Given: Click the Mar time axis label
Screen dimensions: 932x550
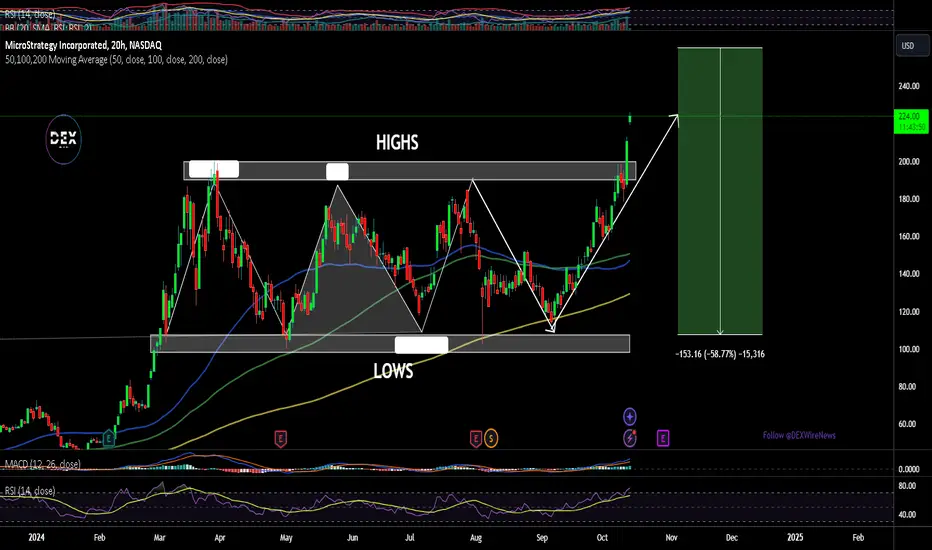Looking at the screenshot, I should [x=159, y=538].
